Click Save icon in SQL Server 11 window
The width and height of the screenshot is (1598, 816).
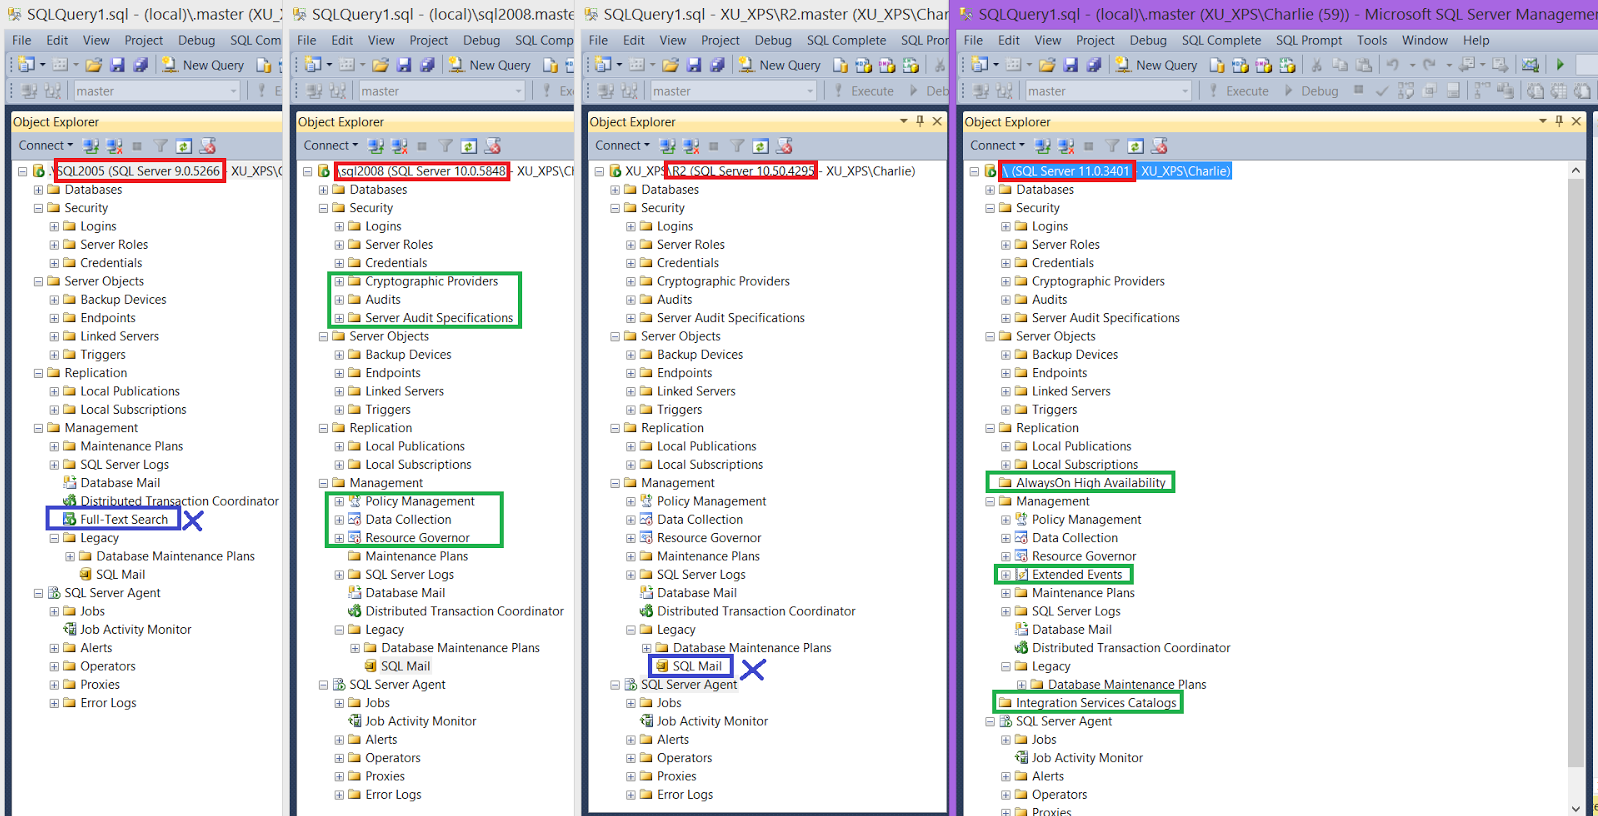(1070, 65)
